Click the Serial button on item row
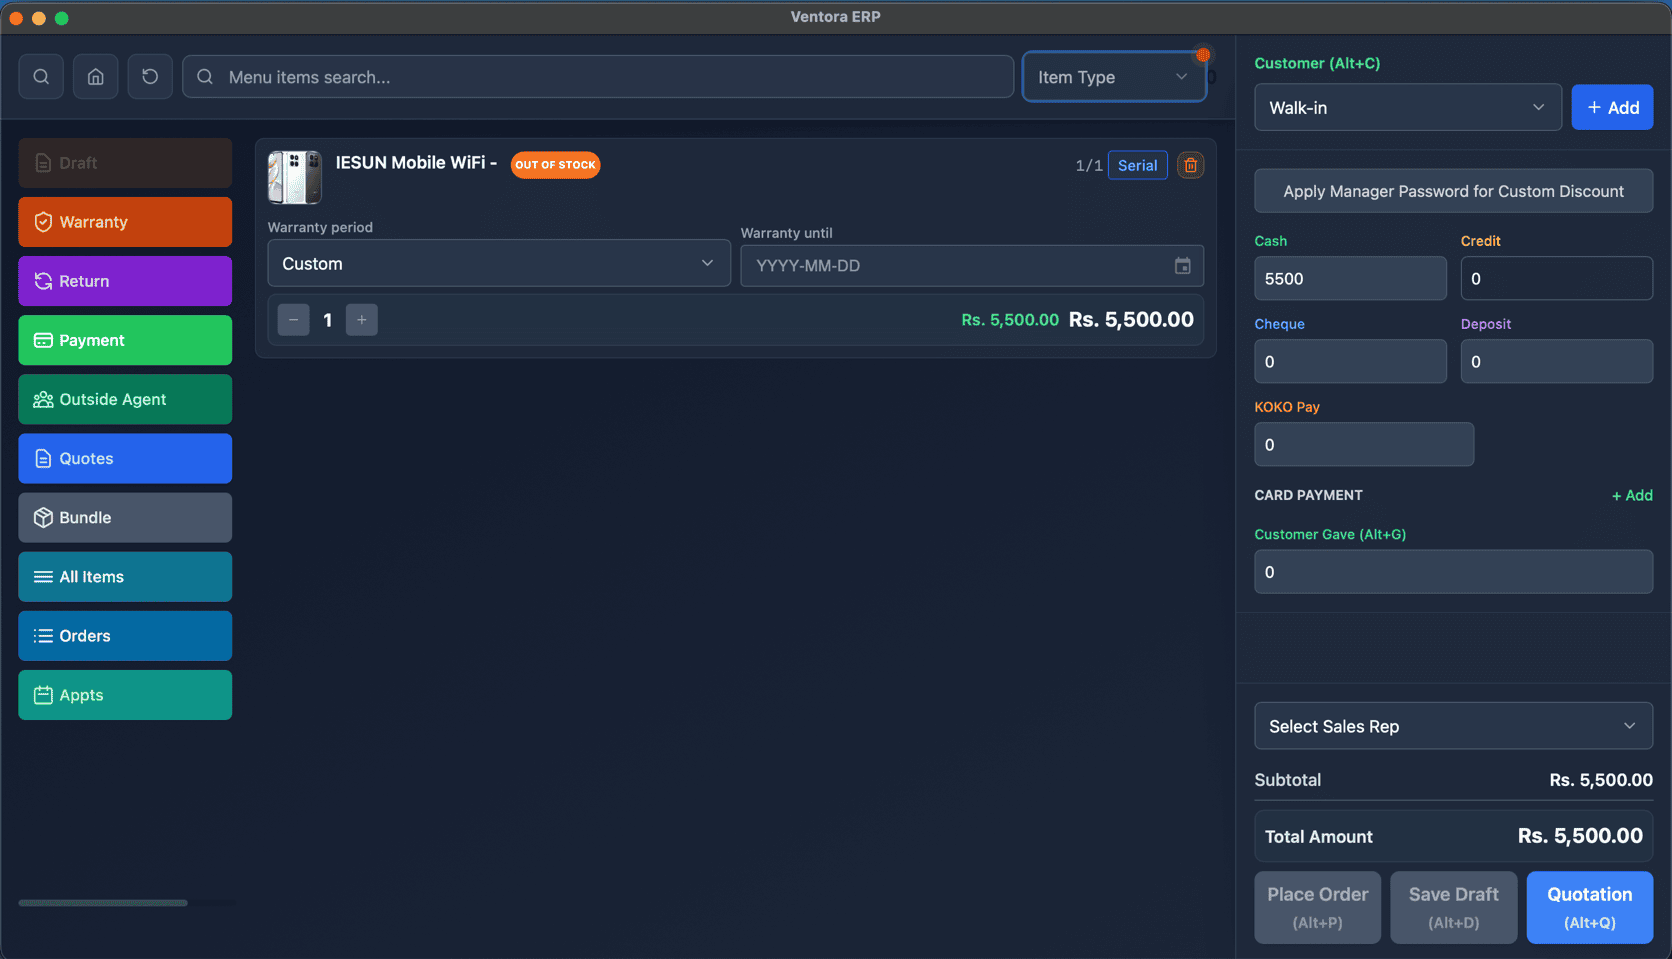Image resolution: width=1672 pixels, height=959 pixels. tap(1137, 165)
